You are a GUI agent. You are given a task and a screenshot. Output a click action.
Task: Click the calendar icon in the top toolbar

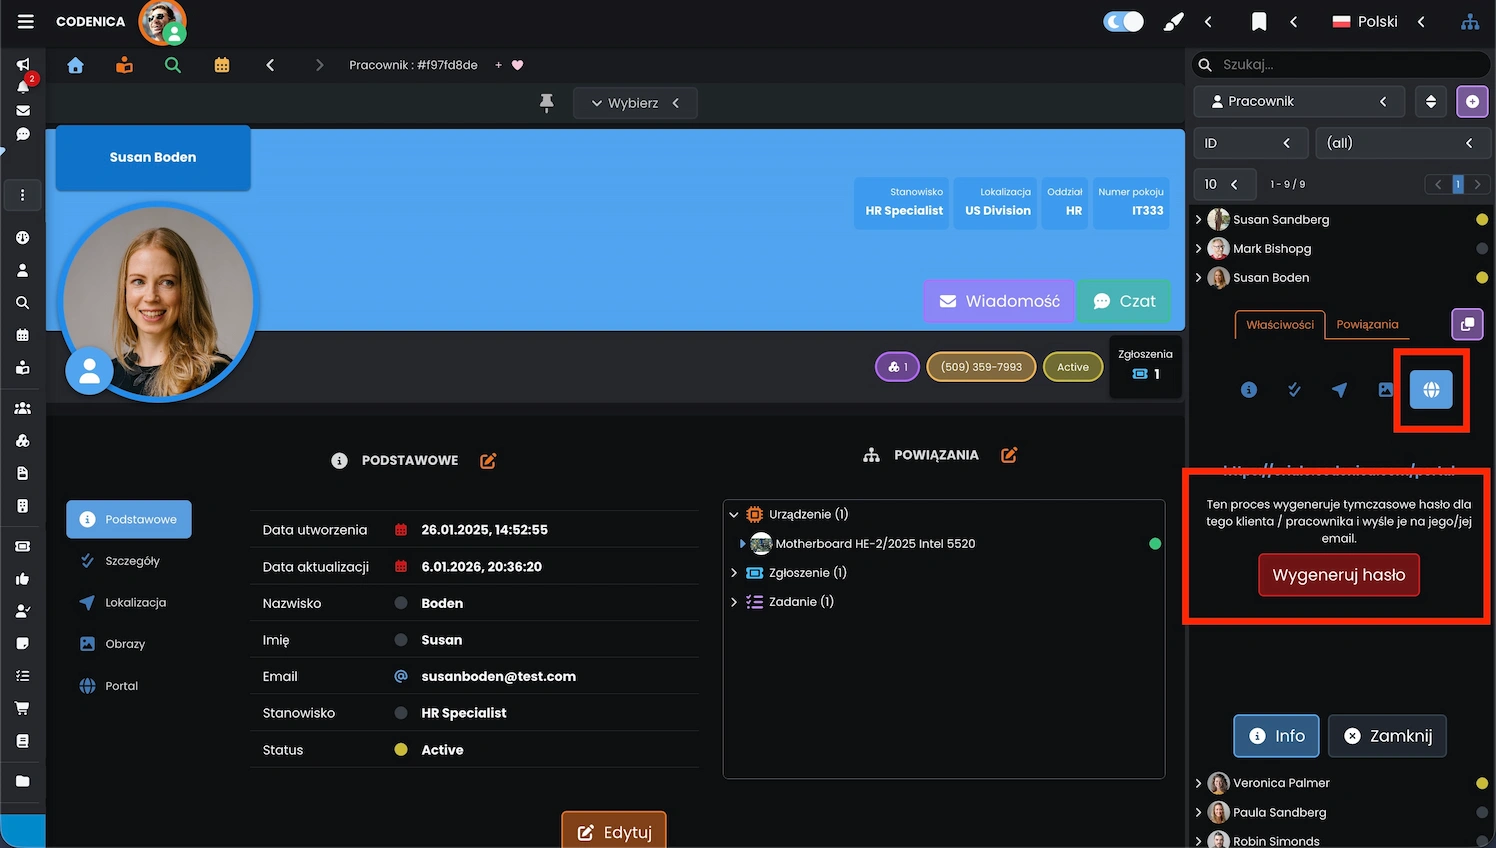pyautogui.click(x=221, y=64)
